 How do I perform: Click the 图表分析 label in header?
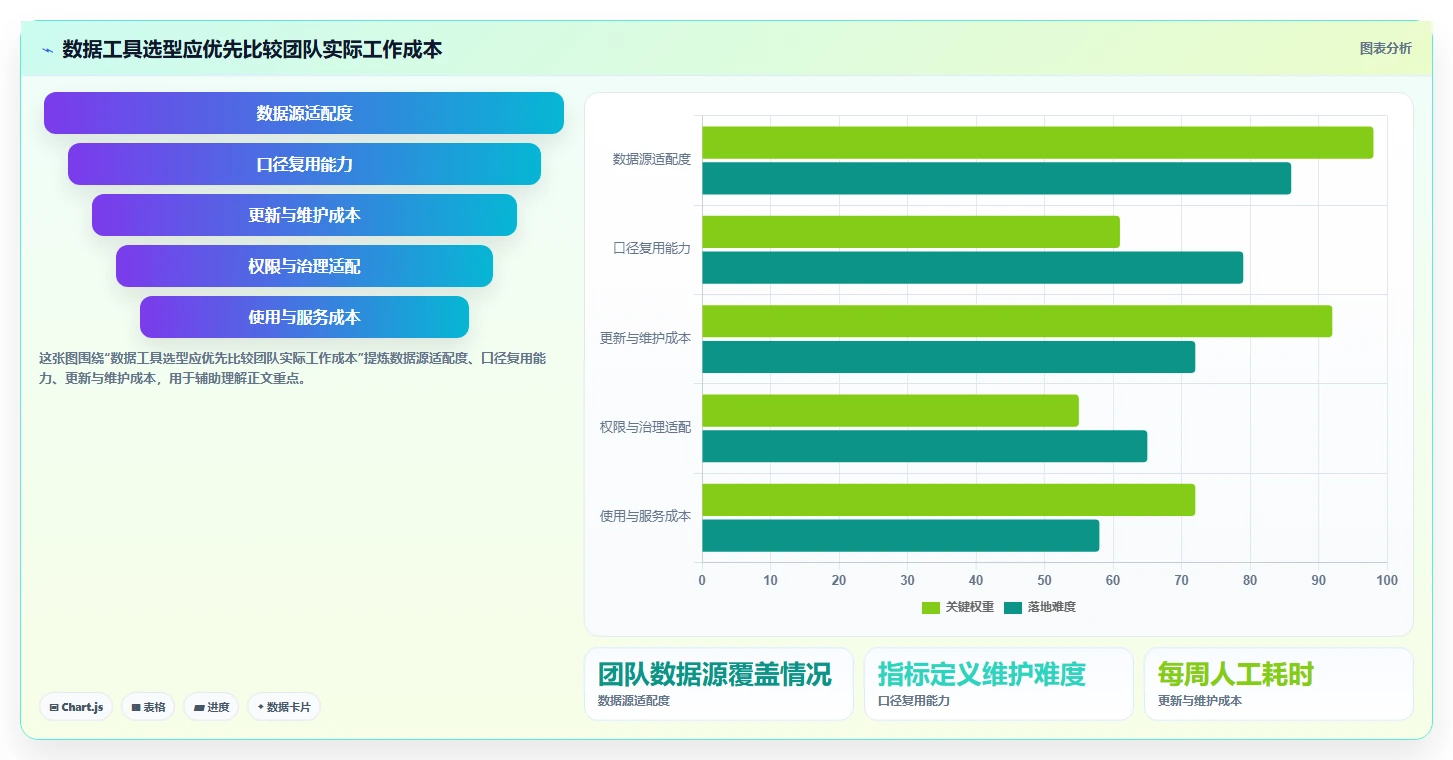tap(1385, 48)
